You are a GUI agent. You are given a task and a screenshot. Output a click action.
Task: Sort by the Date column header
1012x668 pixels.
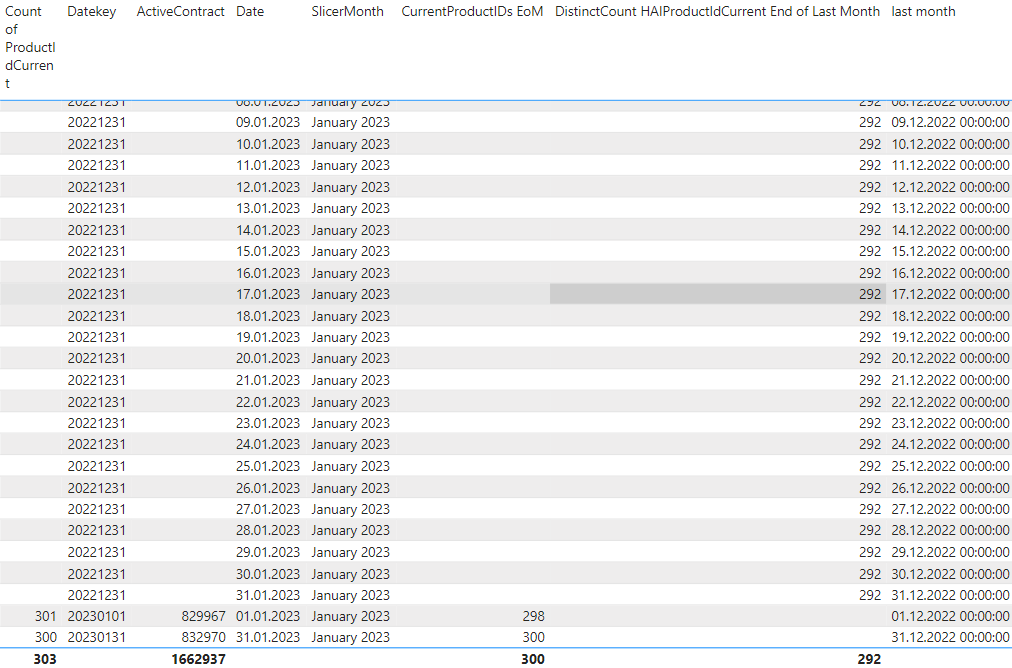[250, 12]
